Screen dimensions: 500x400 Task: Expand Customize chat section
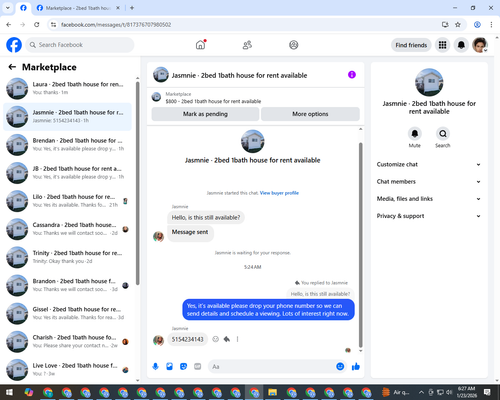coord(429,164)
